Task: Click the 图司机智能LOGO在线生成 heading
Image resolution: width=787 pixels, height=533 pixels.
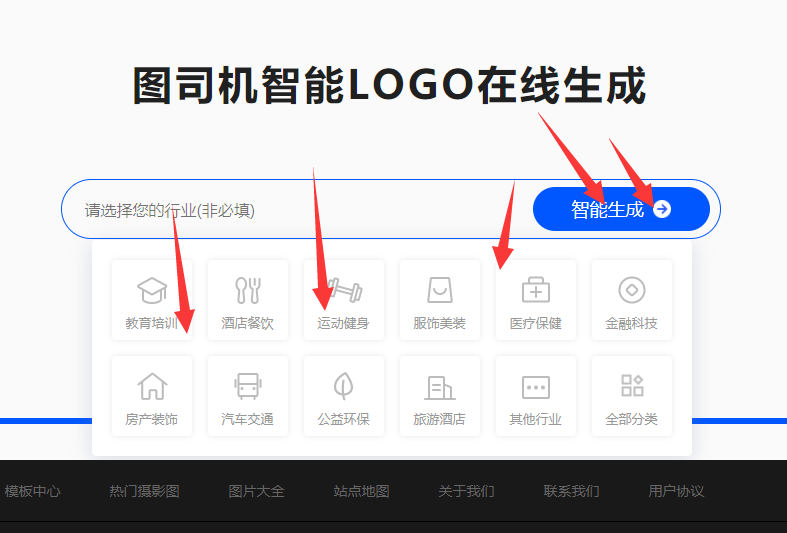Action: pos(389,85)
